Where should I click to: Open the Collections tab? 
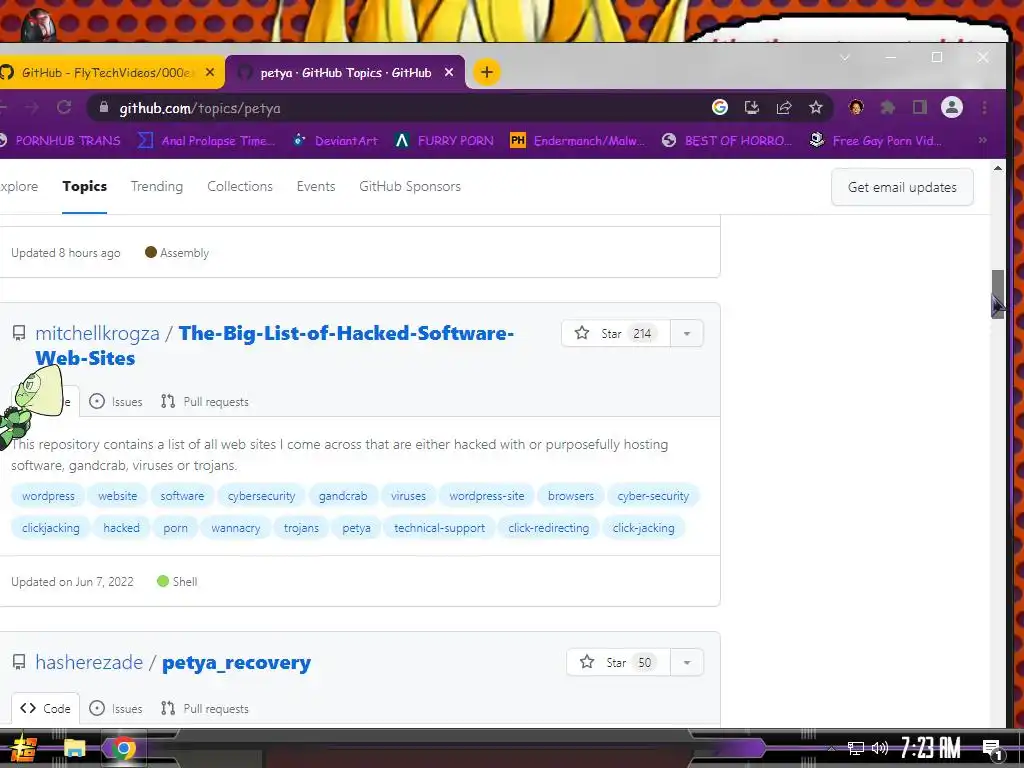(240, 186)
